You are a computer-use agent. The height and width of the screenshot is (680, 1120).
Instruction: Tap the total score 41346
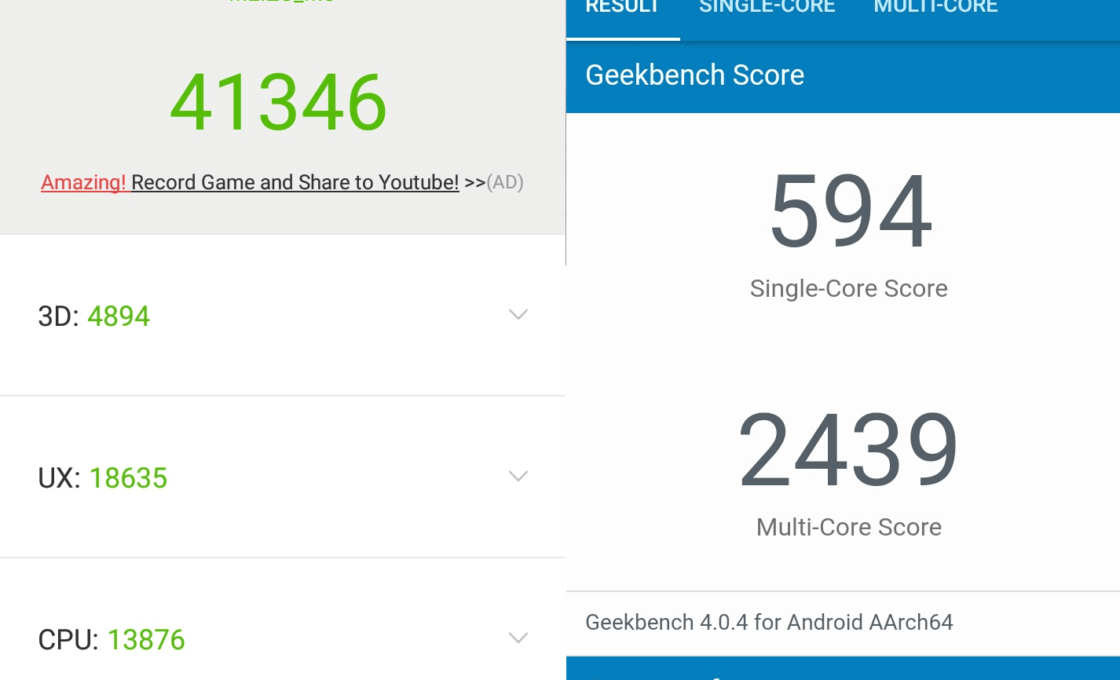[278, 103]
